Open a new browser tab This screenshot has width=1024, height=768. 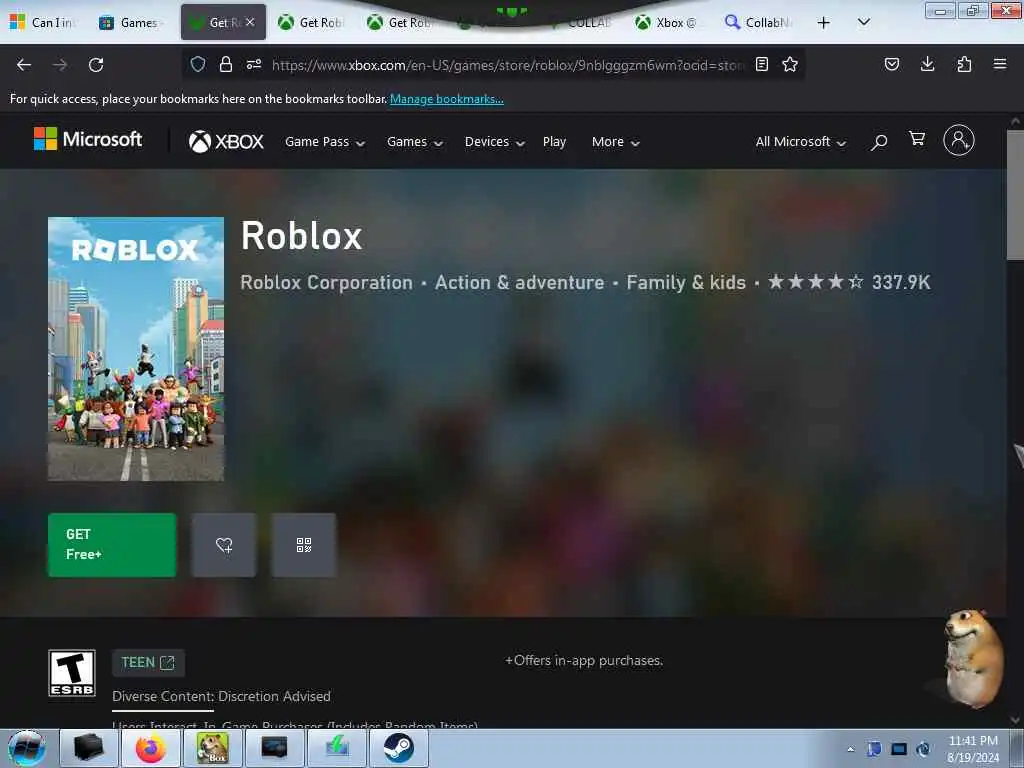(824, 23)
